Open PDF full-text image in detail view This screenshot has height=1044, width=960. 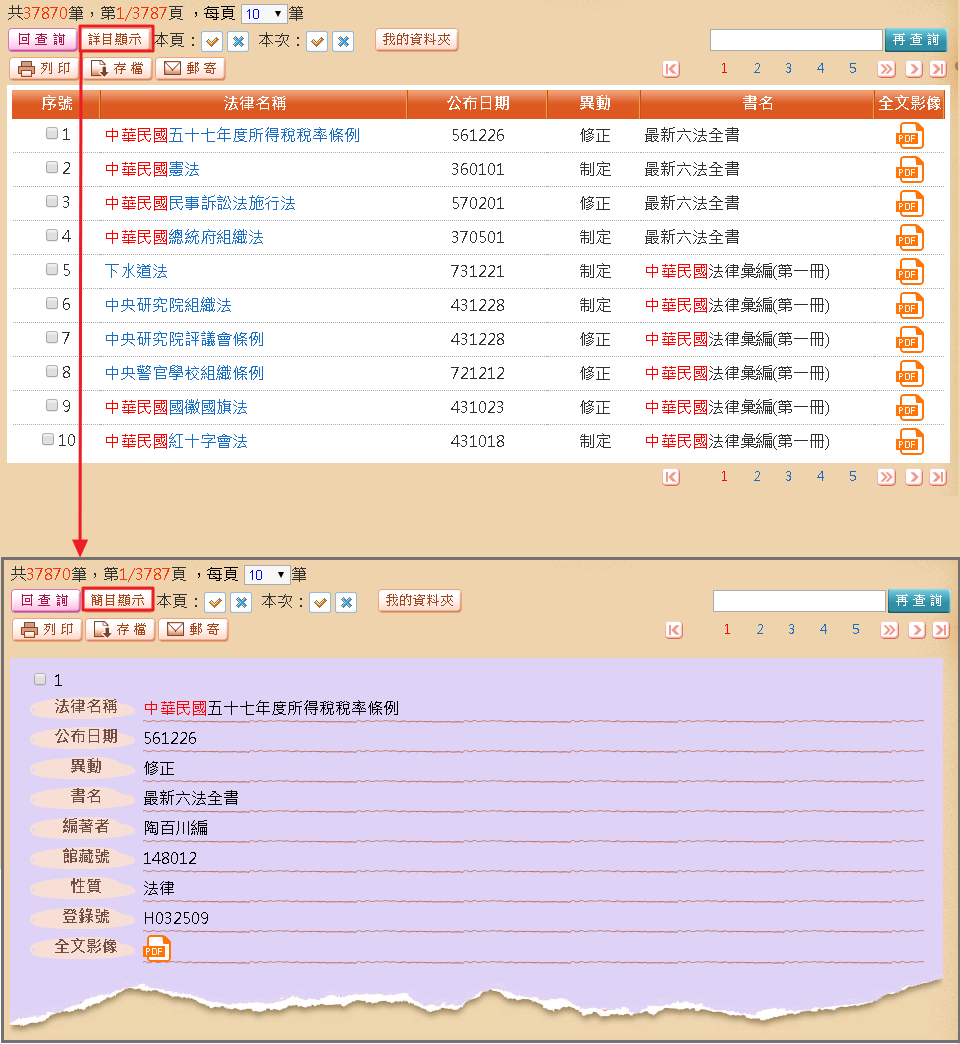click(157, 948)
